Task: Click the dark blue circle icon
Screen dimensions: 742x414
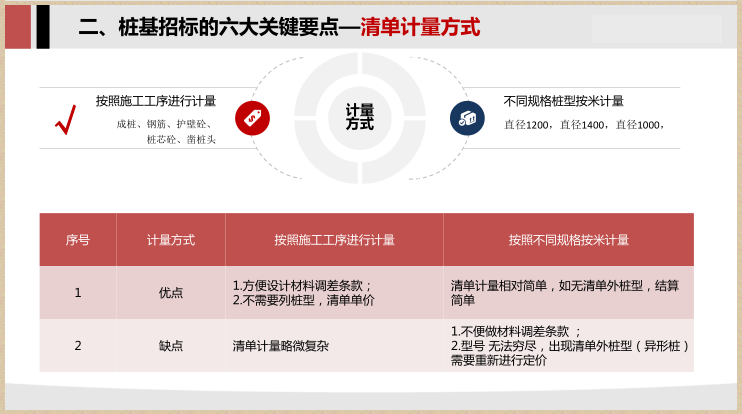Action: coord(467,118)
